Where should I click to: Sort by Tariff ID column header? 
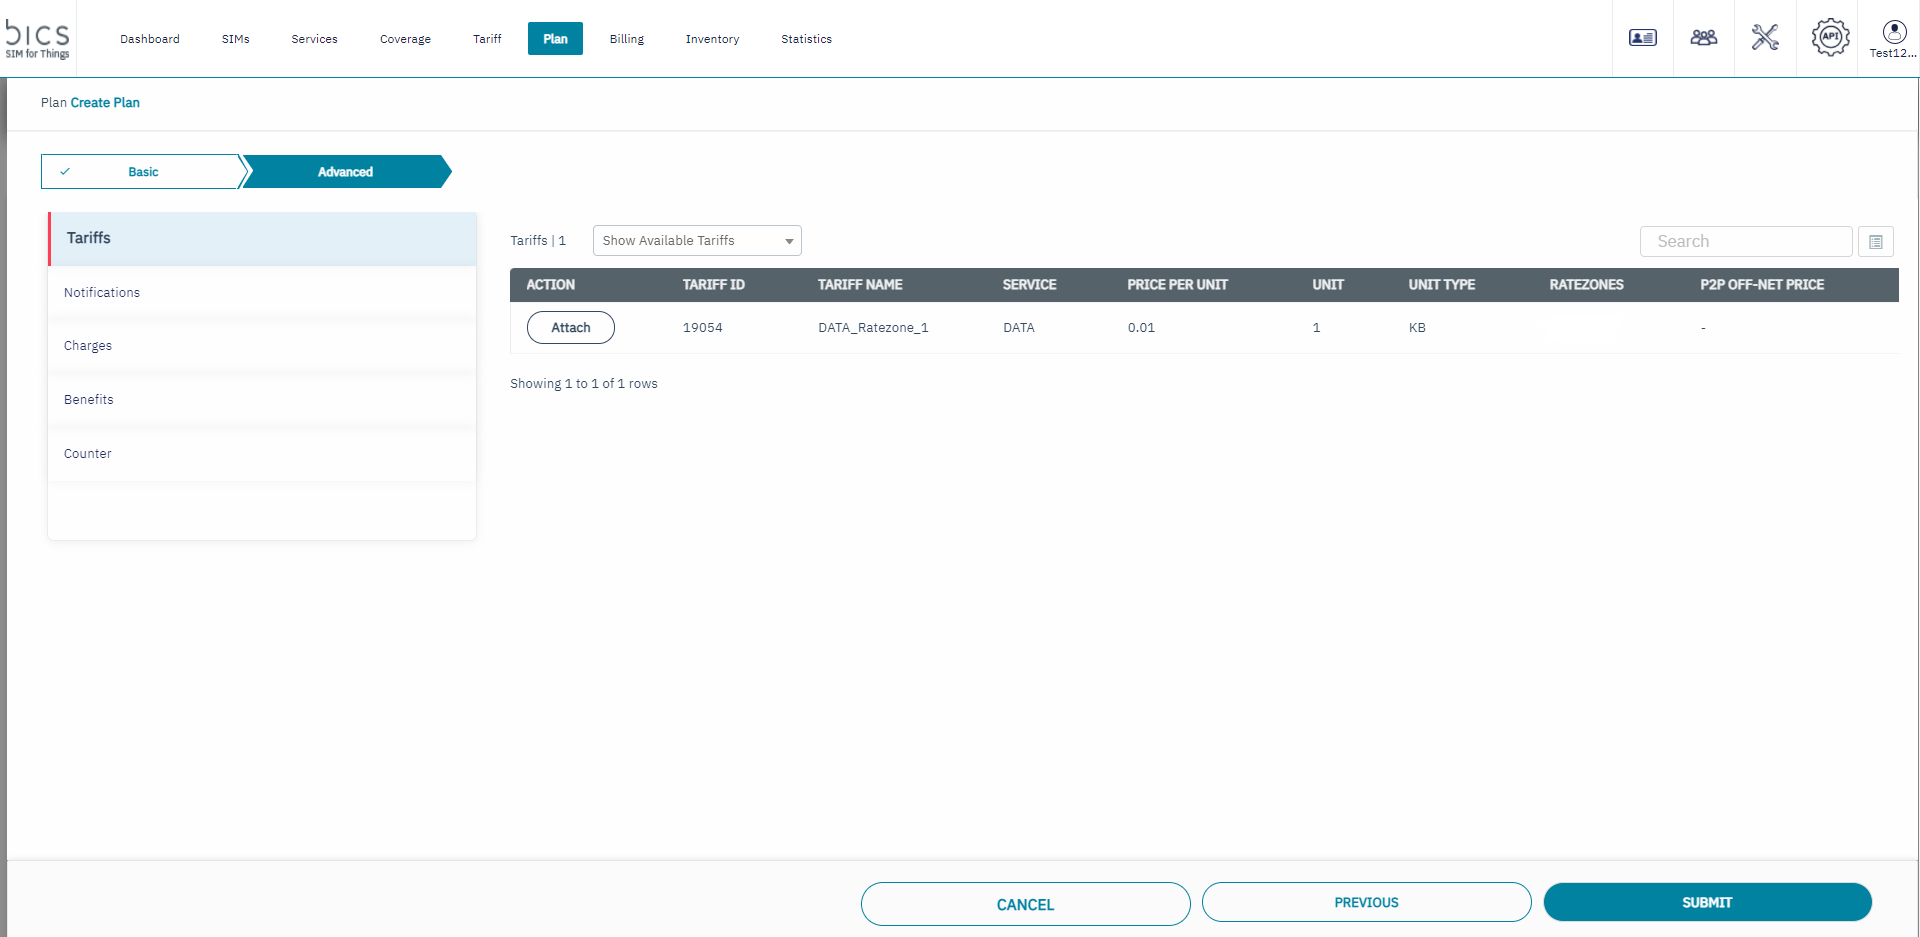pos(713,285)
